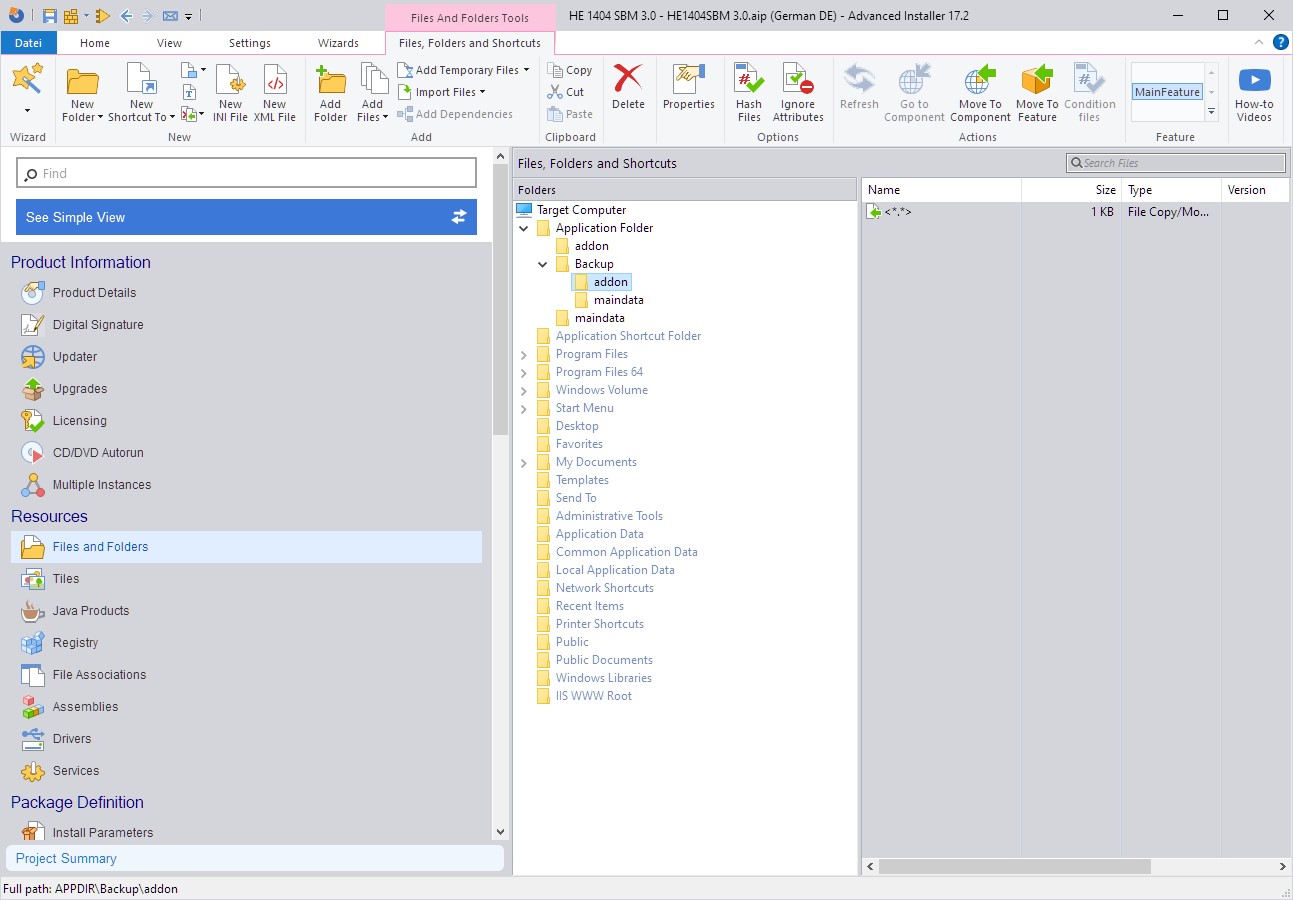Expand the My Documents node
The height and width of the screenshot is (900, 1293).
(523, 462)
